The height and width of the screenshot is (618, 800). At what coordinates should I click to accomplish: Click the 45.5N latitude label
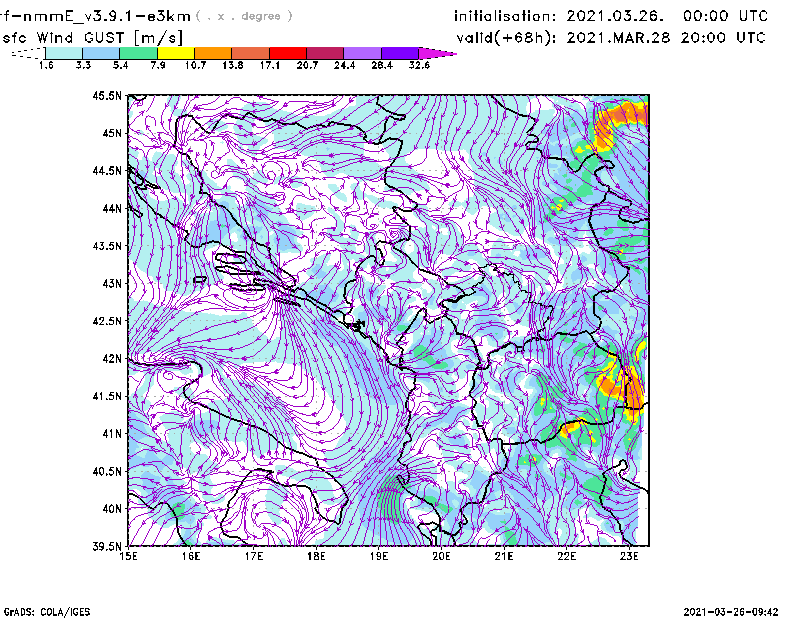click(x=107, y=95)
